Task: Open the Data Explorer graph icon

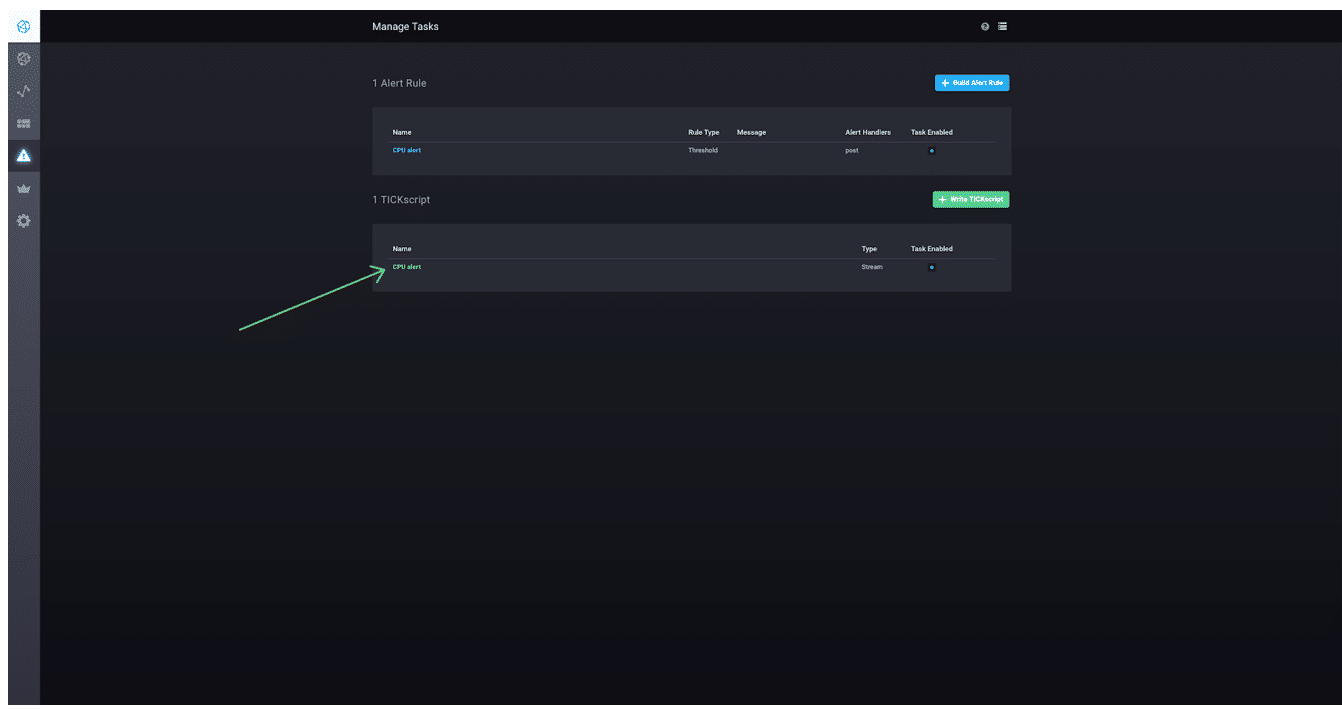Action: point(24,91)
